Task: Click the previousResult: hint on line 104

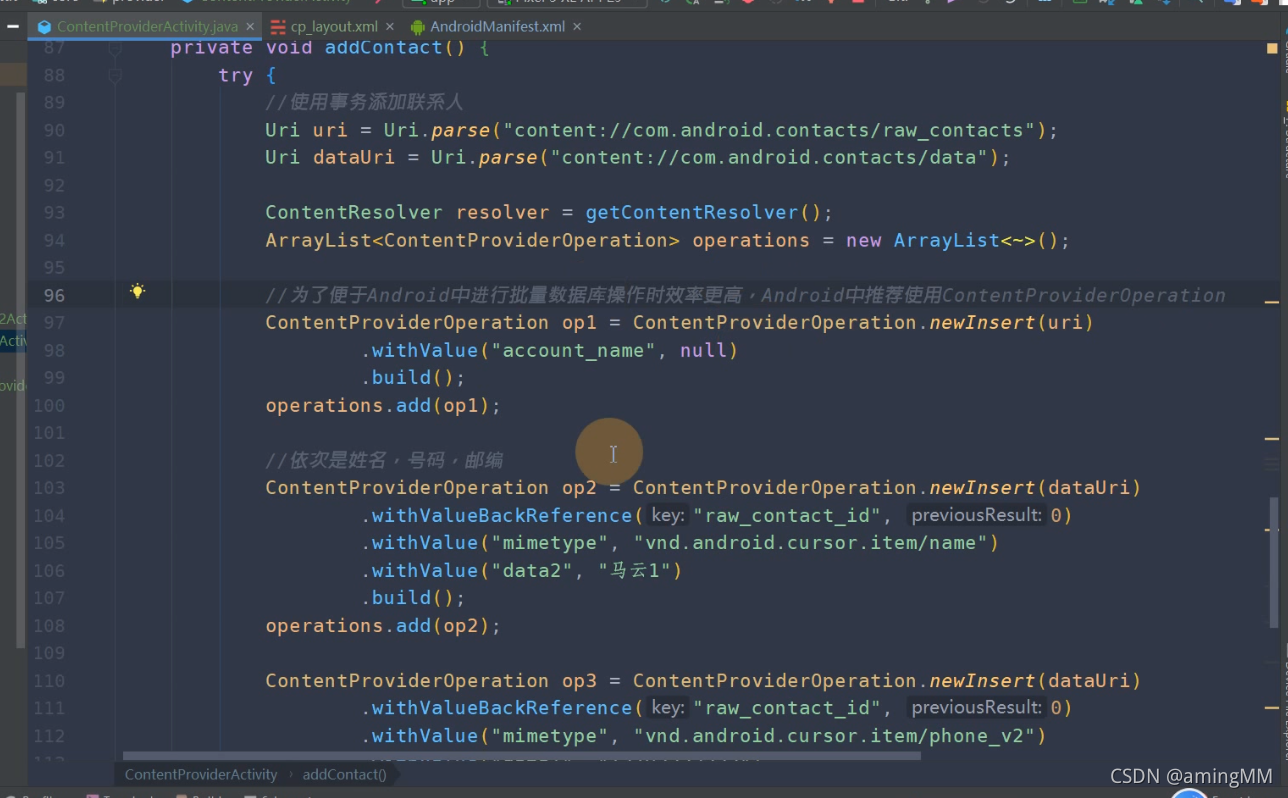Action: pyautogui.click(x=976, y=515)
